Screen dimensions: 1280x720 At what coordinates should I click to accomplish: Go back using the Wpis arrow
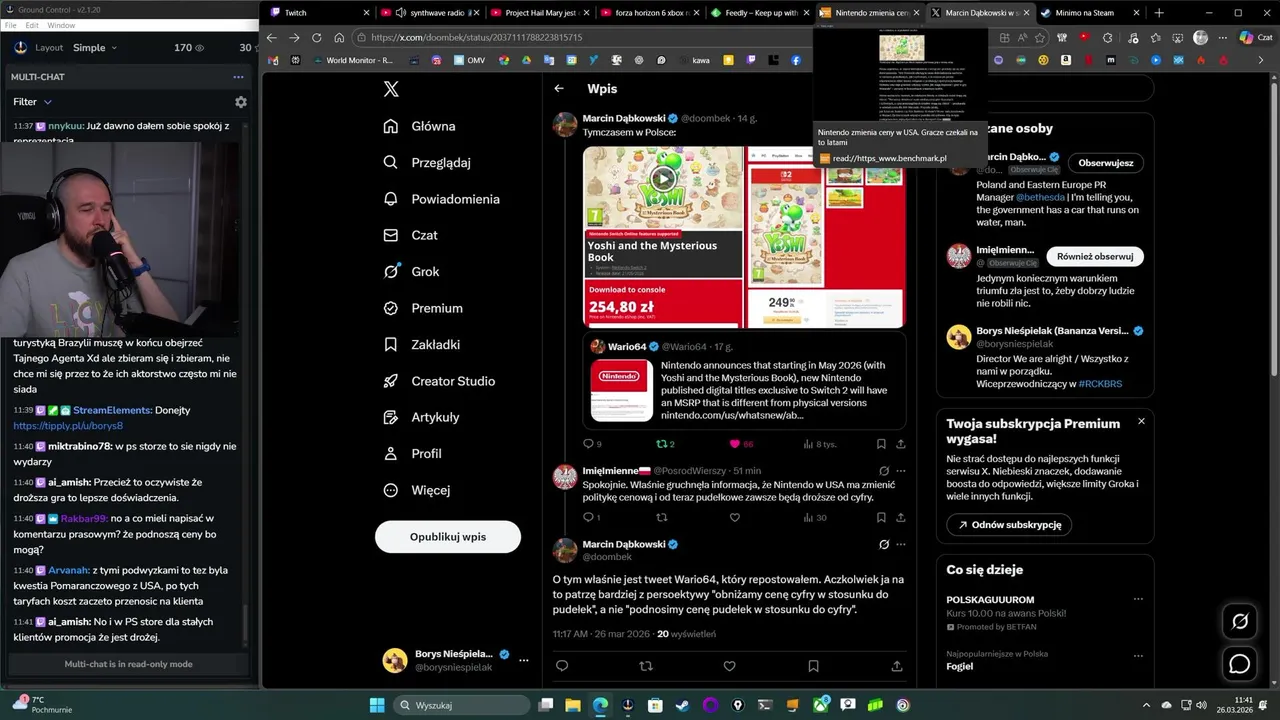tap(559, 88)
